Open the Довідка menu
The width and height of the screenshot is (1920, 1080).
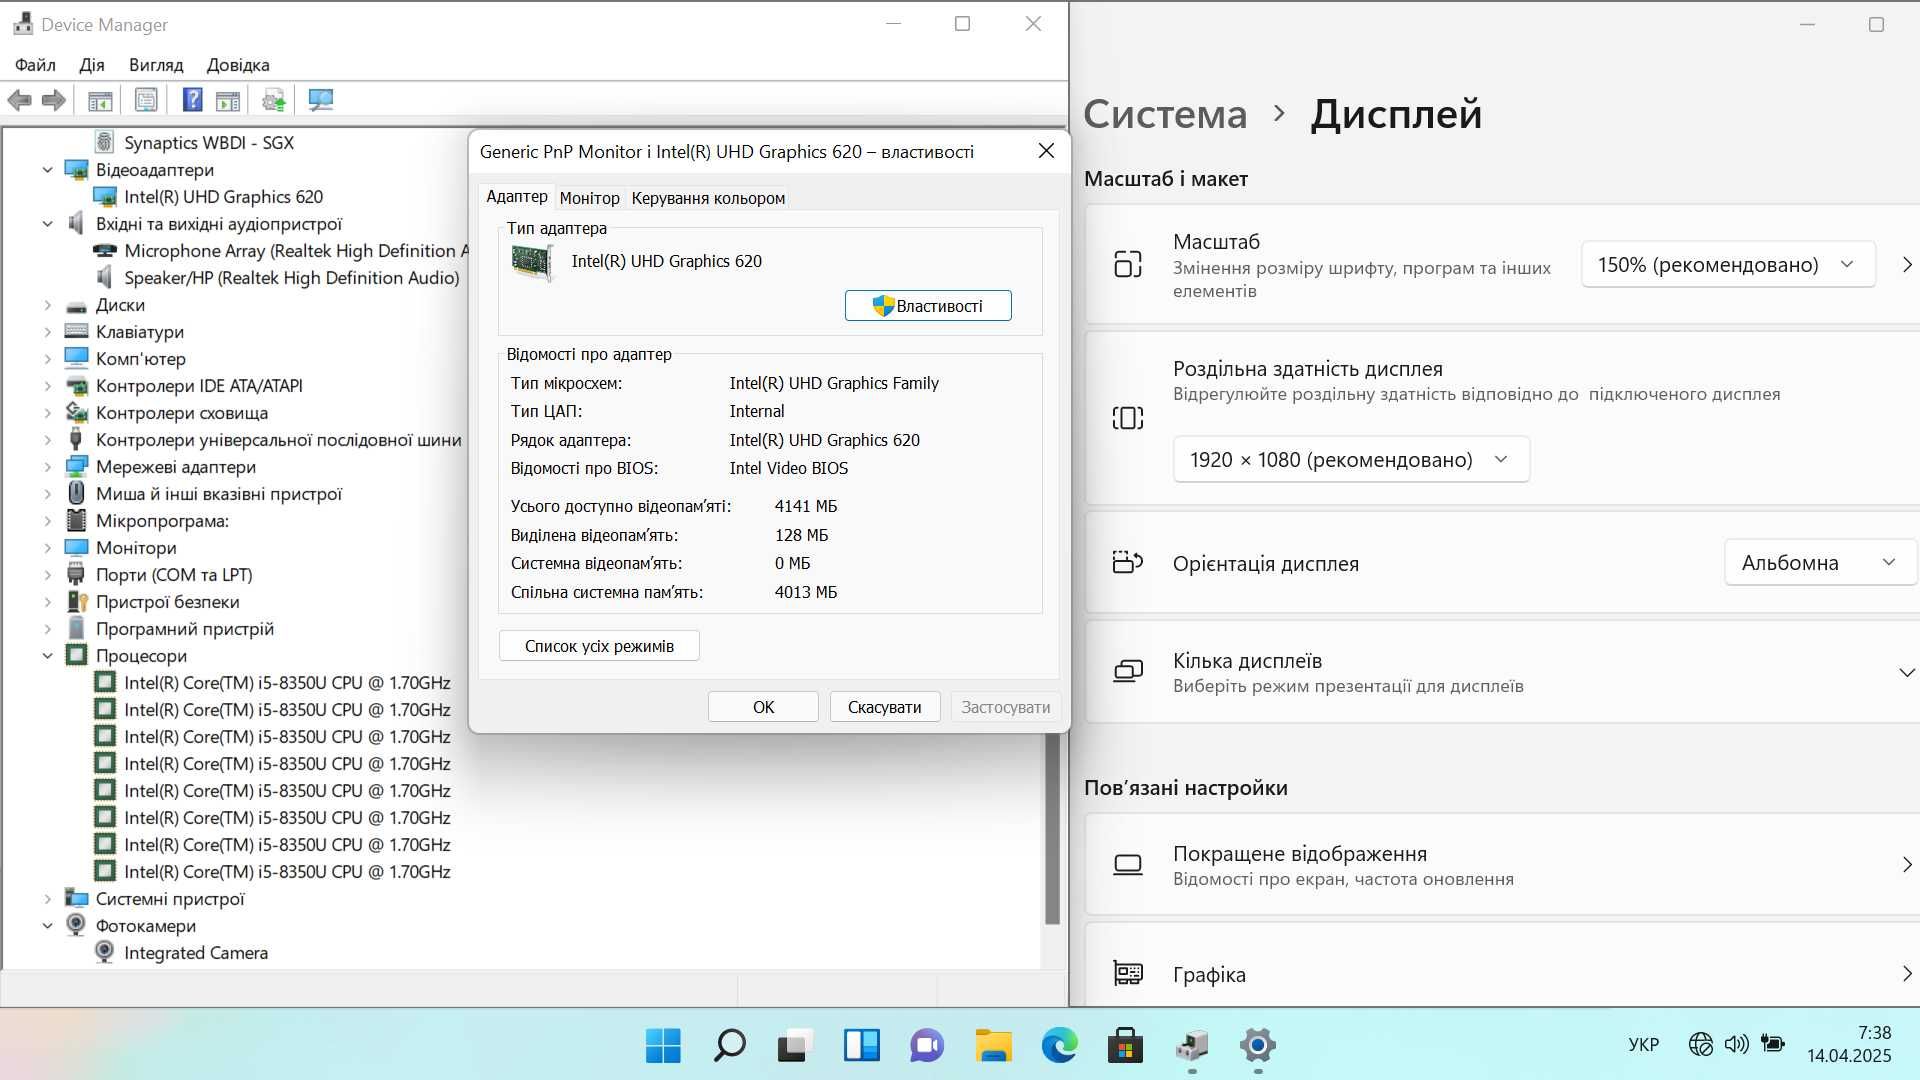238,65
